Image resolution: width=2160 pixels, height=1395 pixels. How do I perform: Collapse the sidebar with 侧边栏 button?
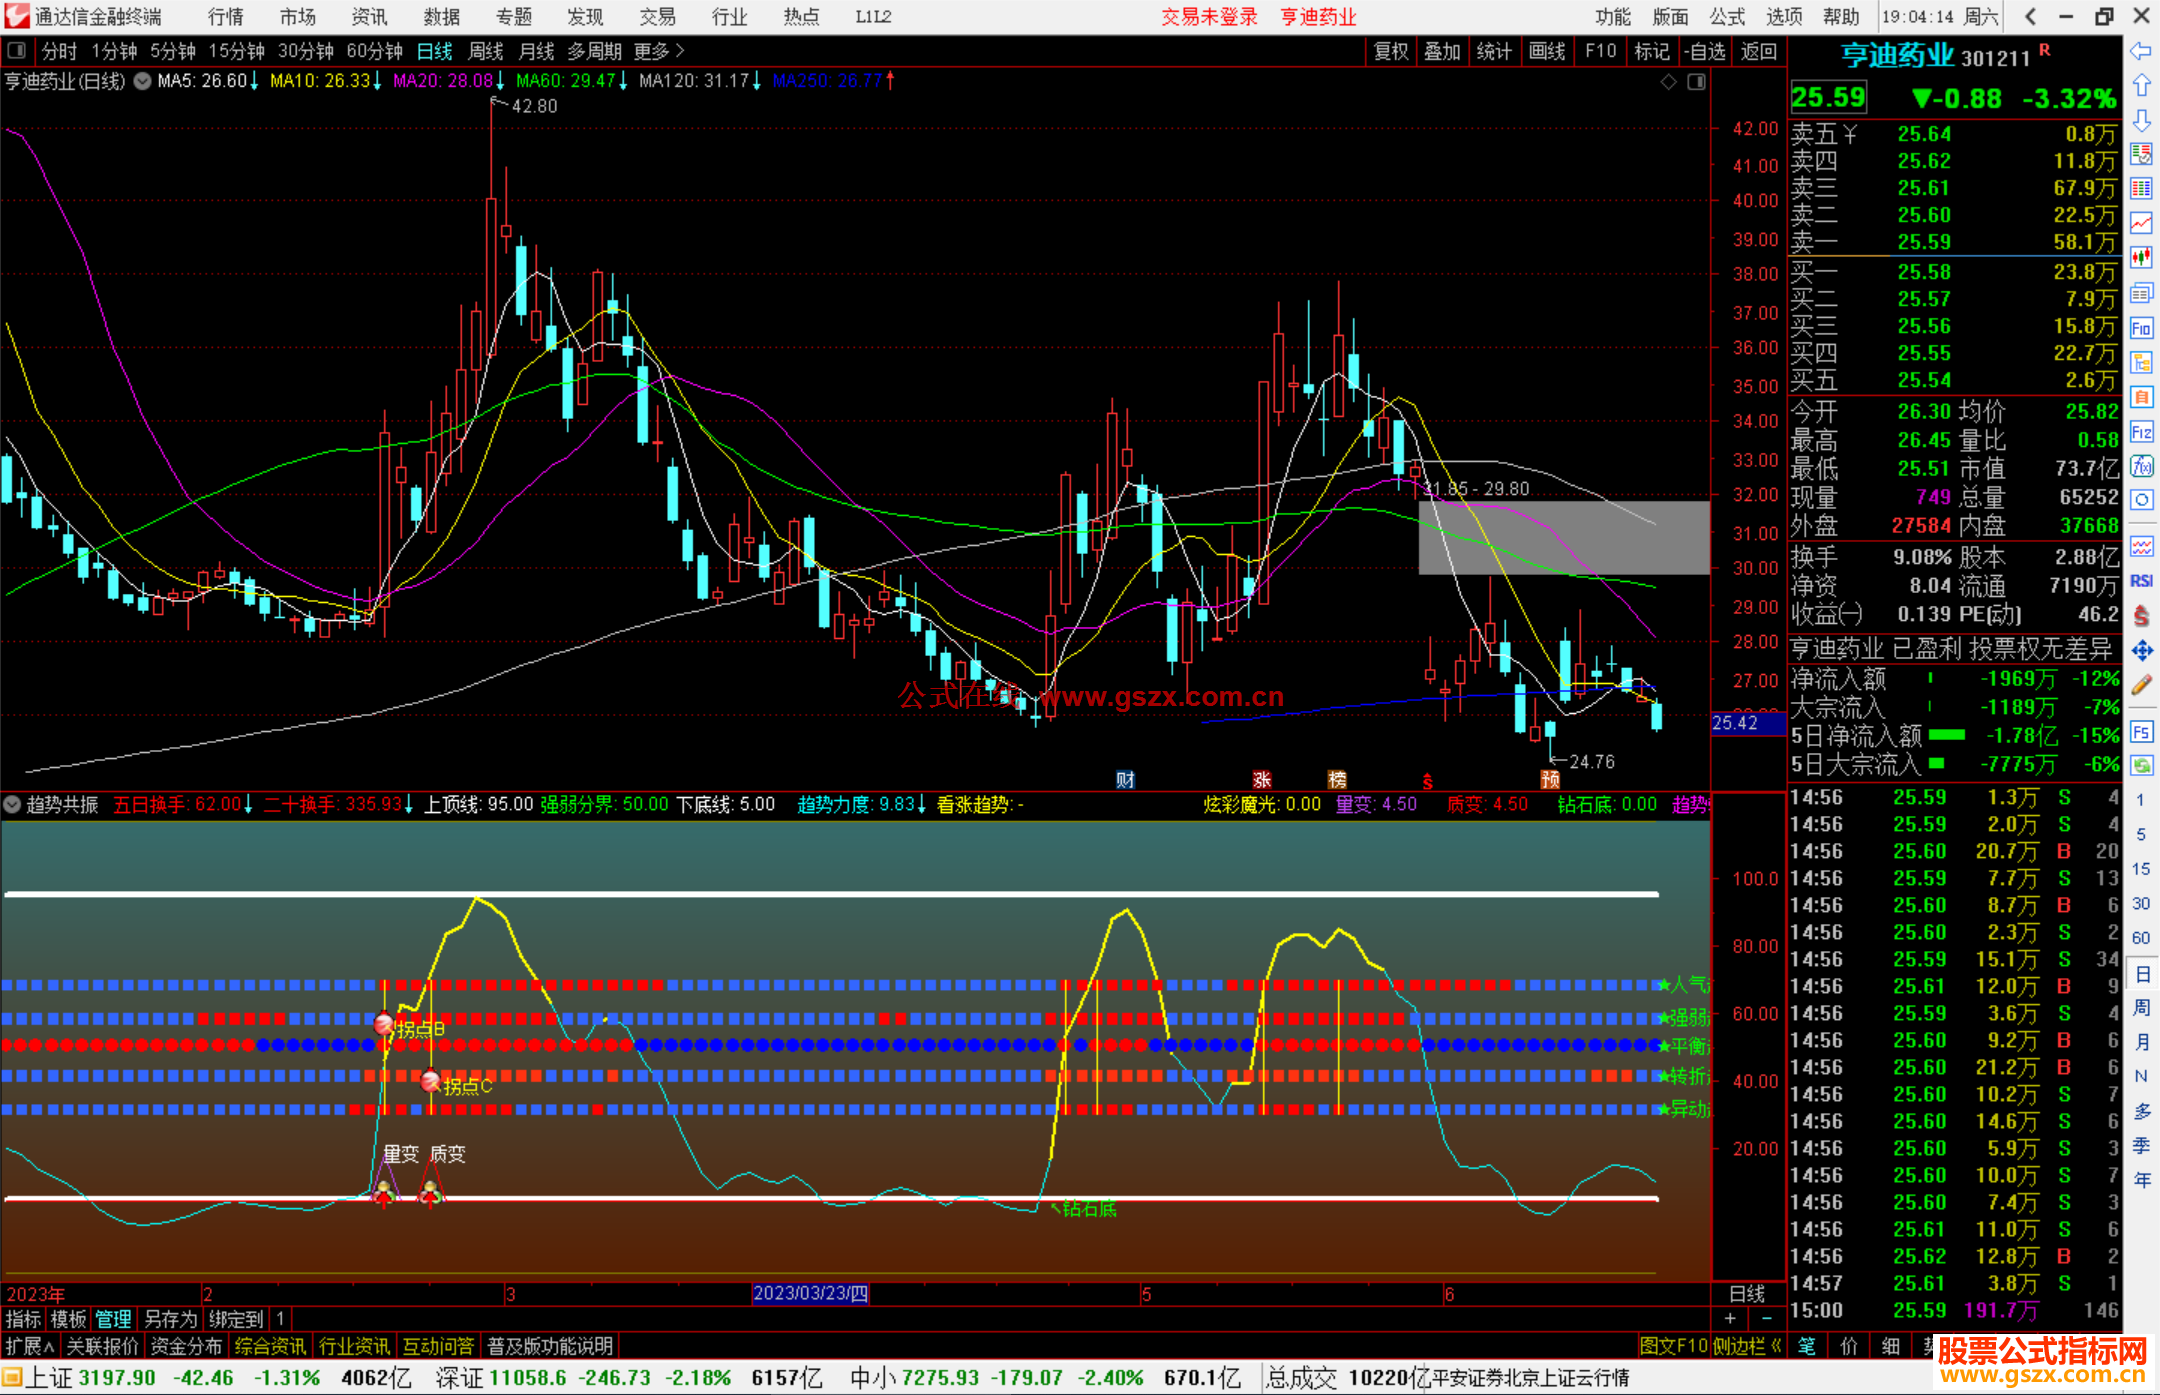click(1745, 1346)
